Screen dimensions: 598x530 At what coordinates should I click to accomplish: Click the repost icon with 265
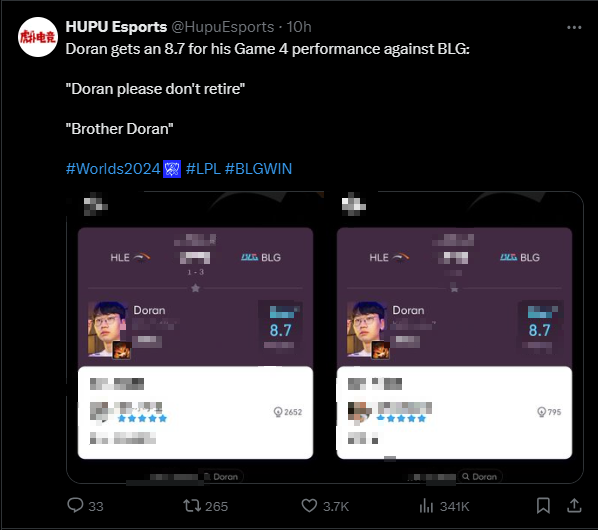pyautogui.click(x=191, y=506)
